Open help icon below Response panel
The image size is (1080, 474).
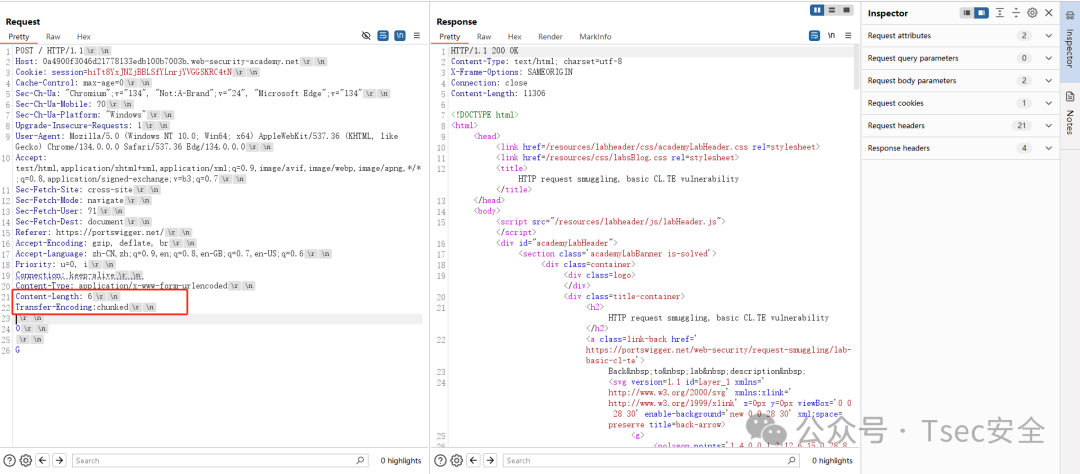coord(441,460)
